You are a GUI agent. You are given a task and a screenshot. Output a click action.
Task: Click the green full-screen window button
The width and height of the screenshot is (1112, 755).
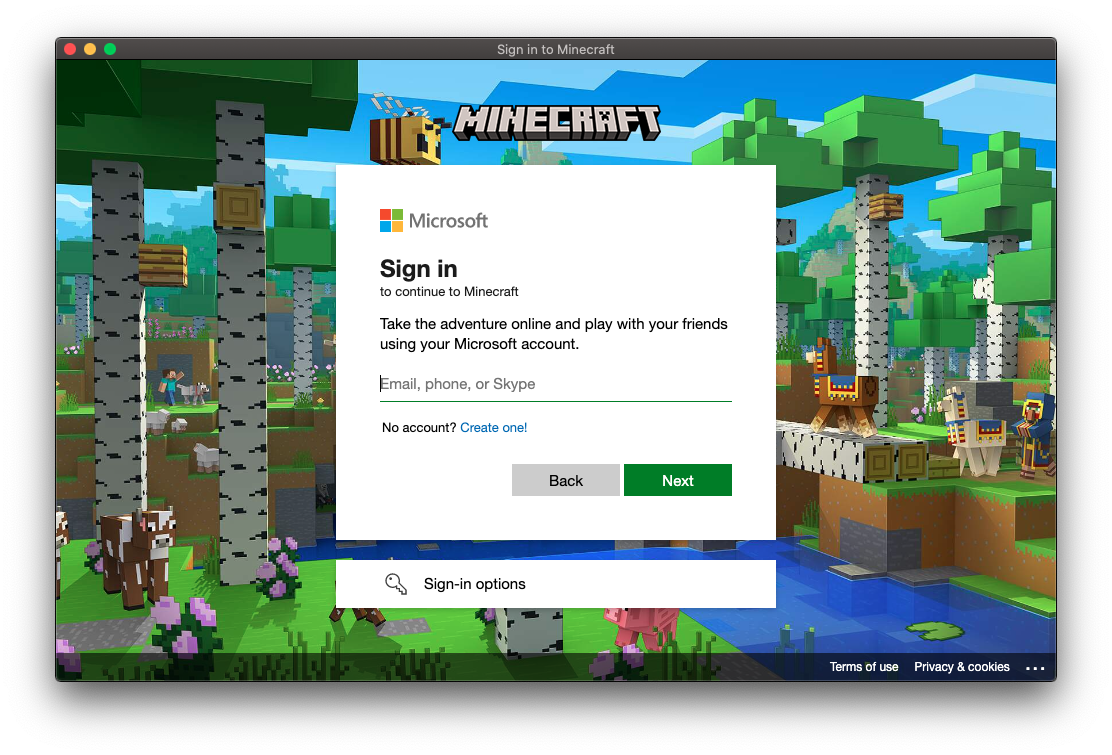coord(110,49)
